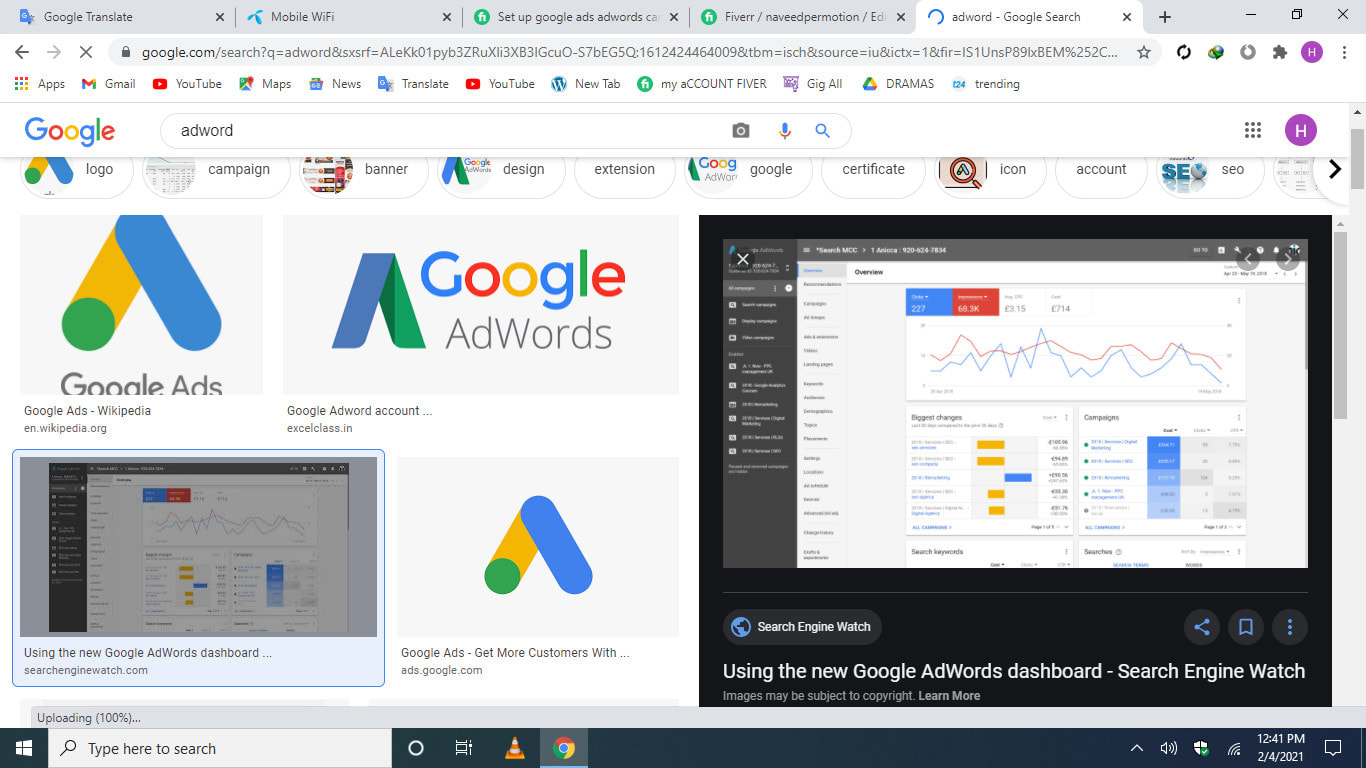Open the my aCCOUNT FIVER bookmark
Viewport: 1366px width, 768px height.
(x=702, y=84)
